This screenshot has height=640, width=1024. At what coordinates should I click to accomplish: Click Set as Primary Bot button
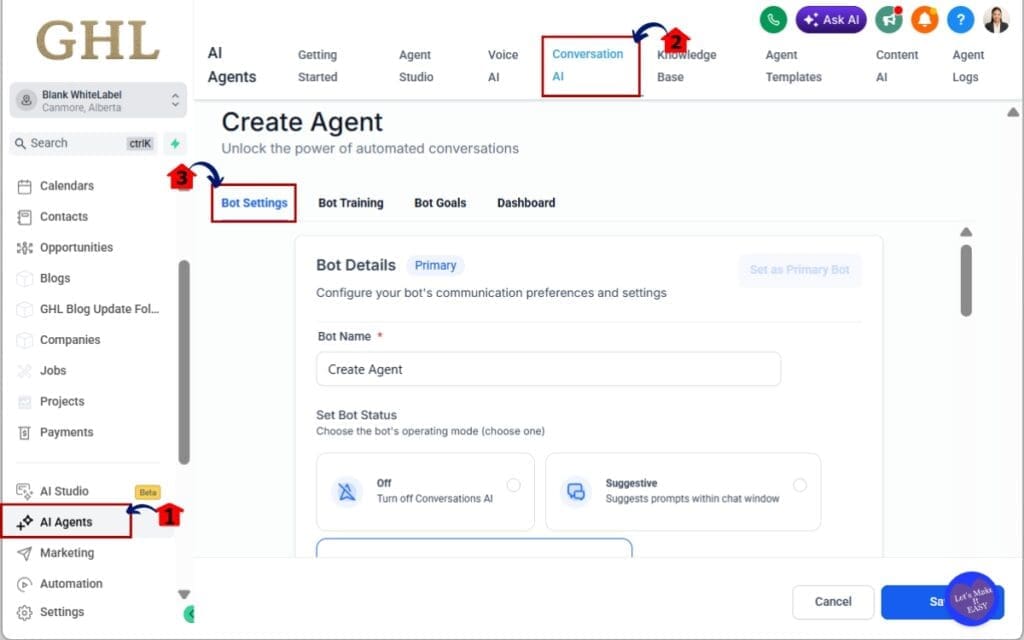click(x=799, y=270)
